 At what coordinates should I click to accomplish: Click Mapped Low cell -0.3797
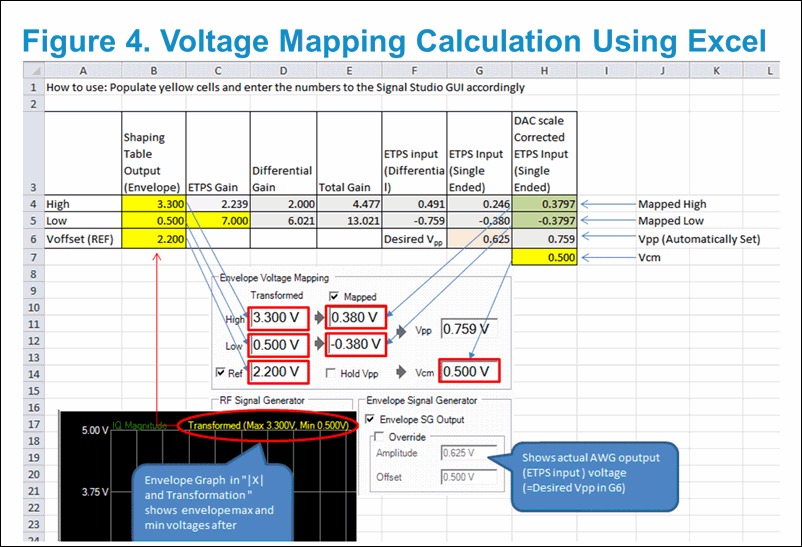(x=544, y=221)
